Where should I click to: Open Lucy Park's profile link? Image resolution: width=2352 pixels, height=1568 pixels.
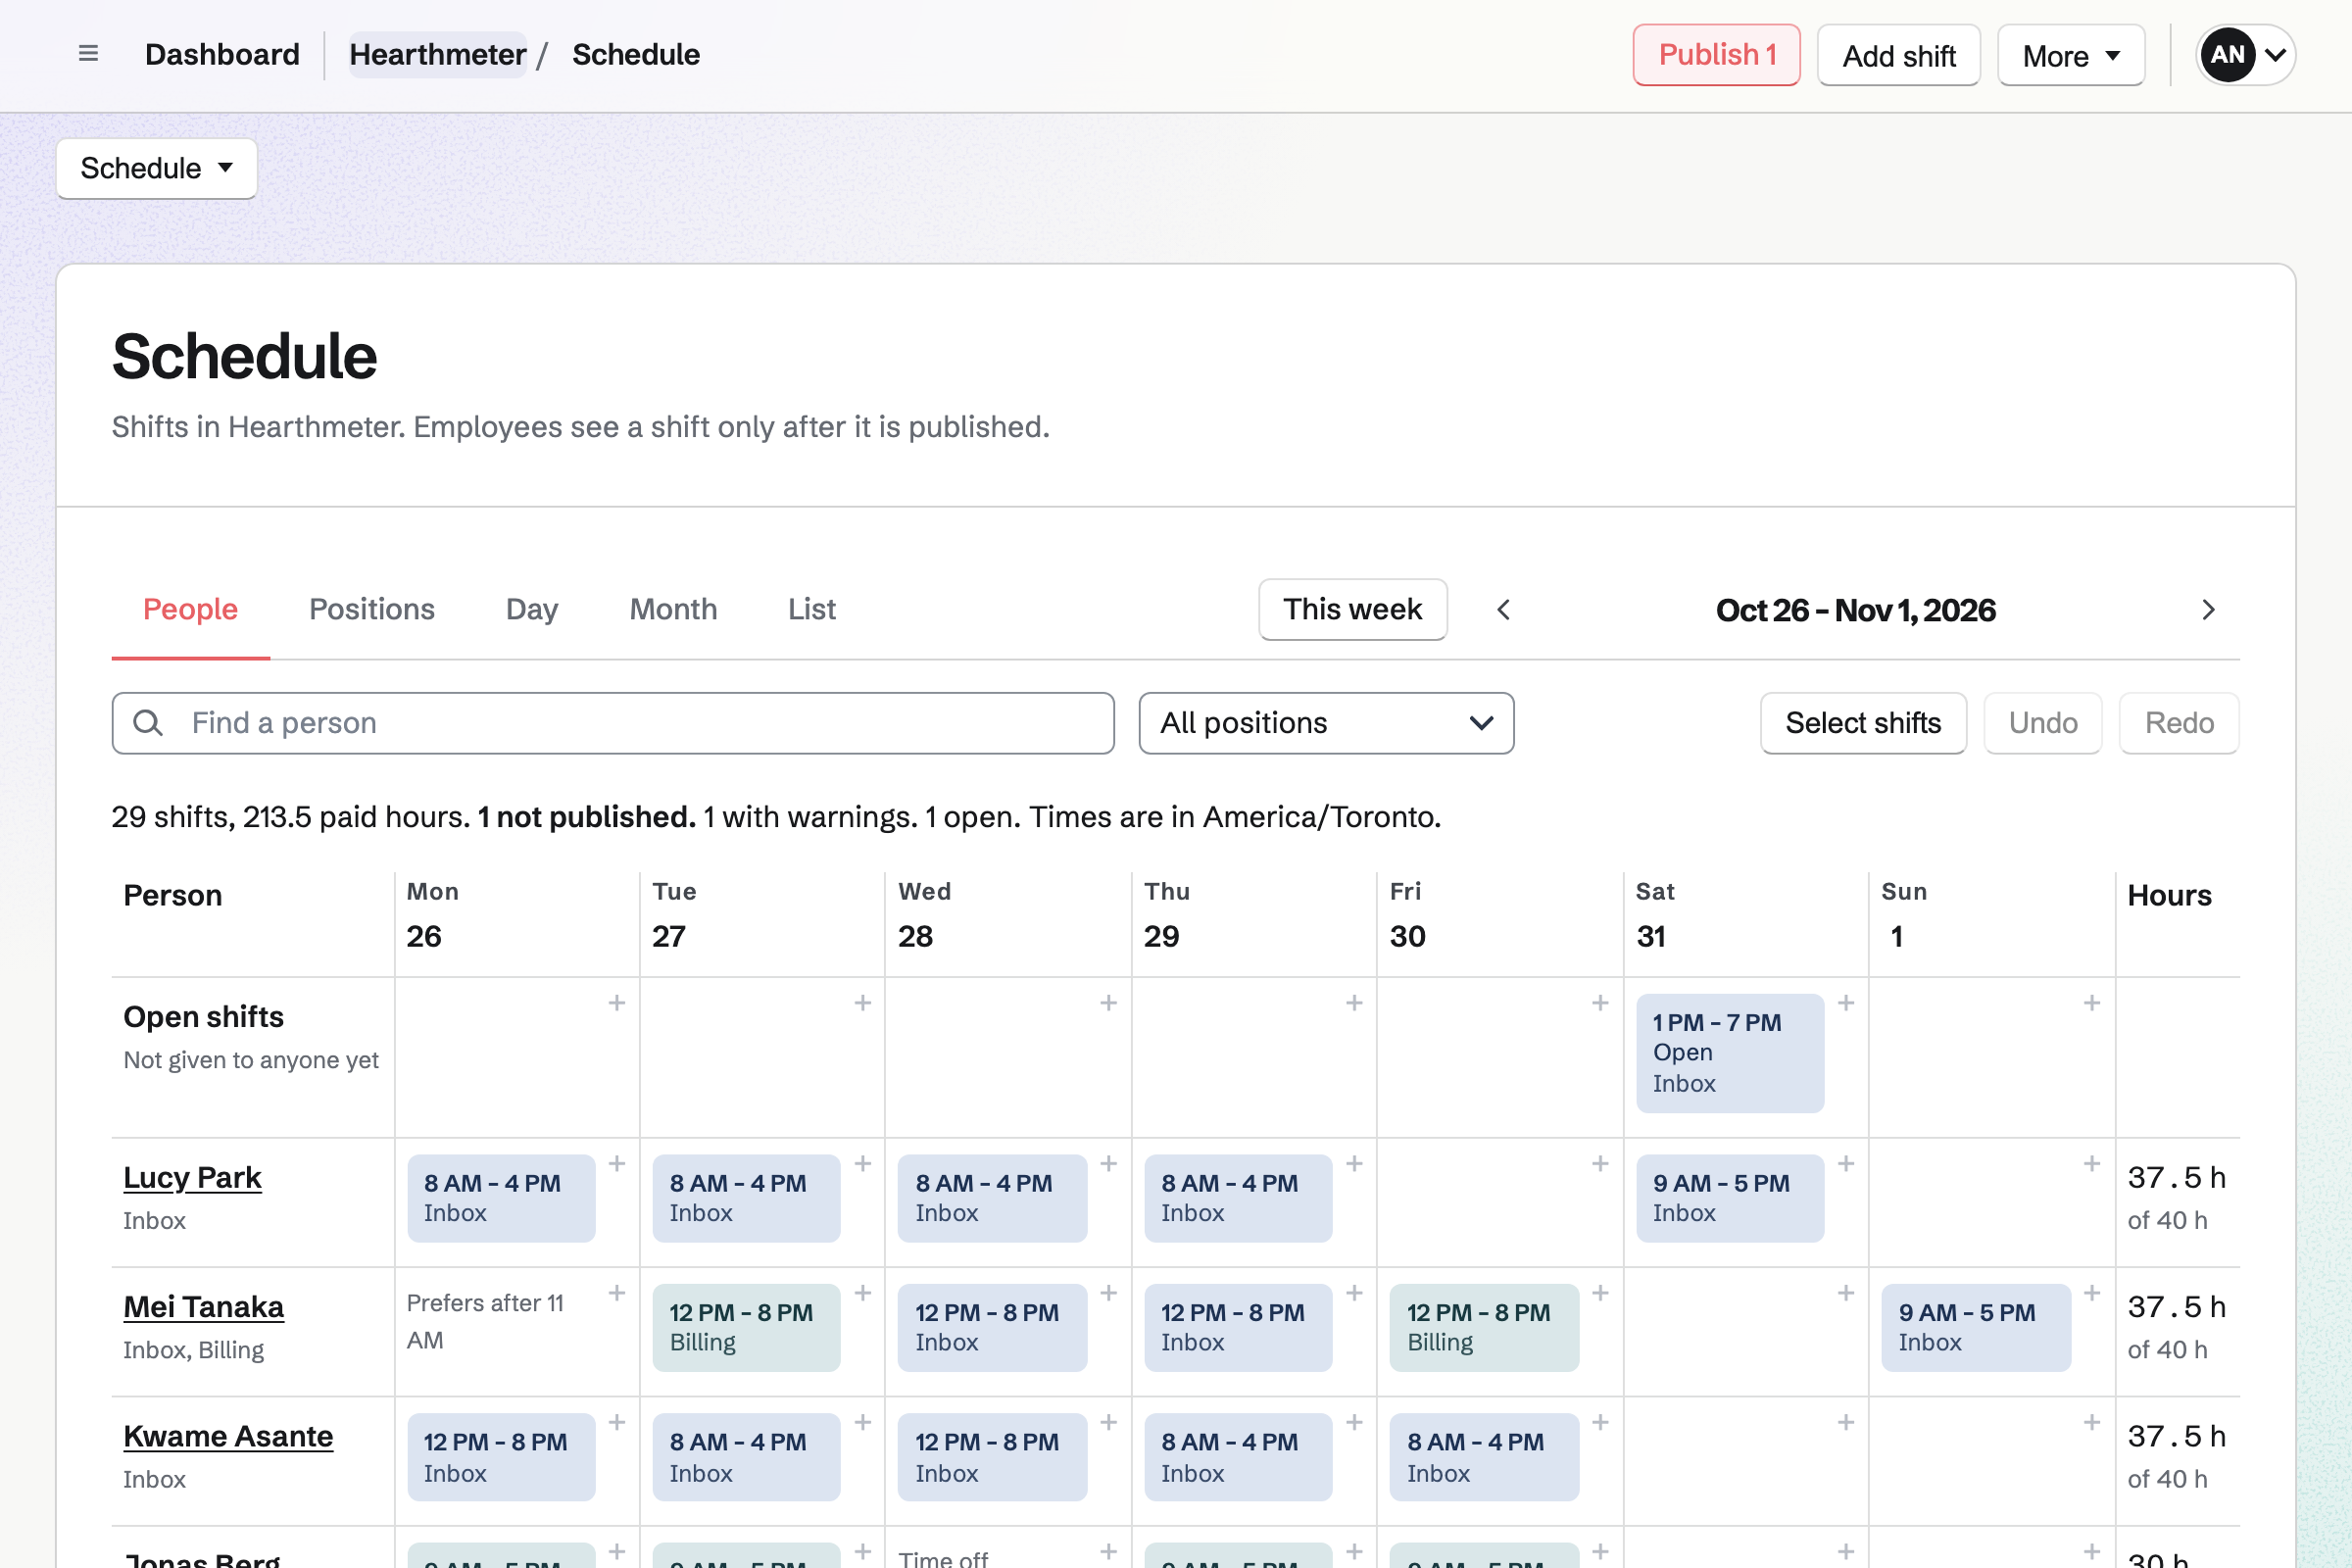[x=192, y=1178]
